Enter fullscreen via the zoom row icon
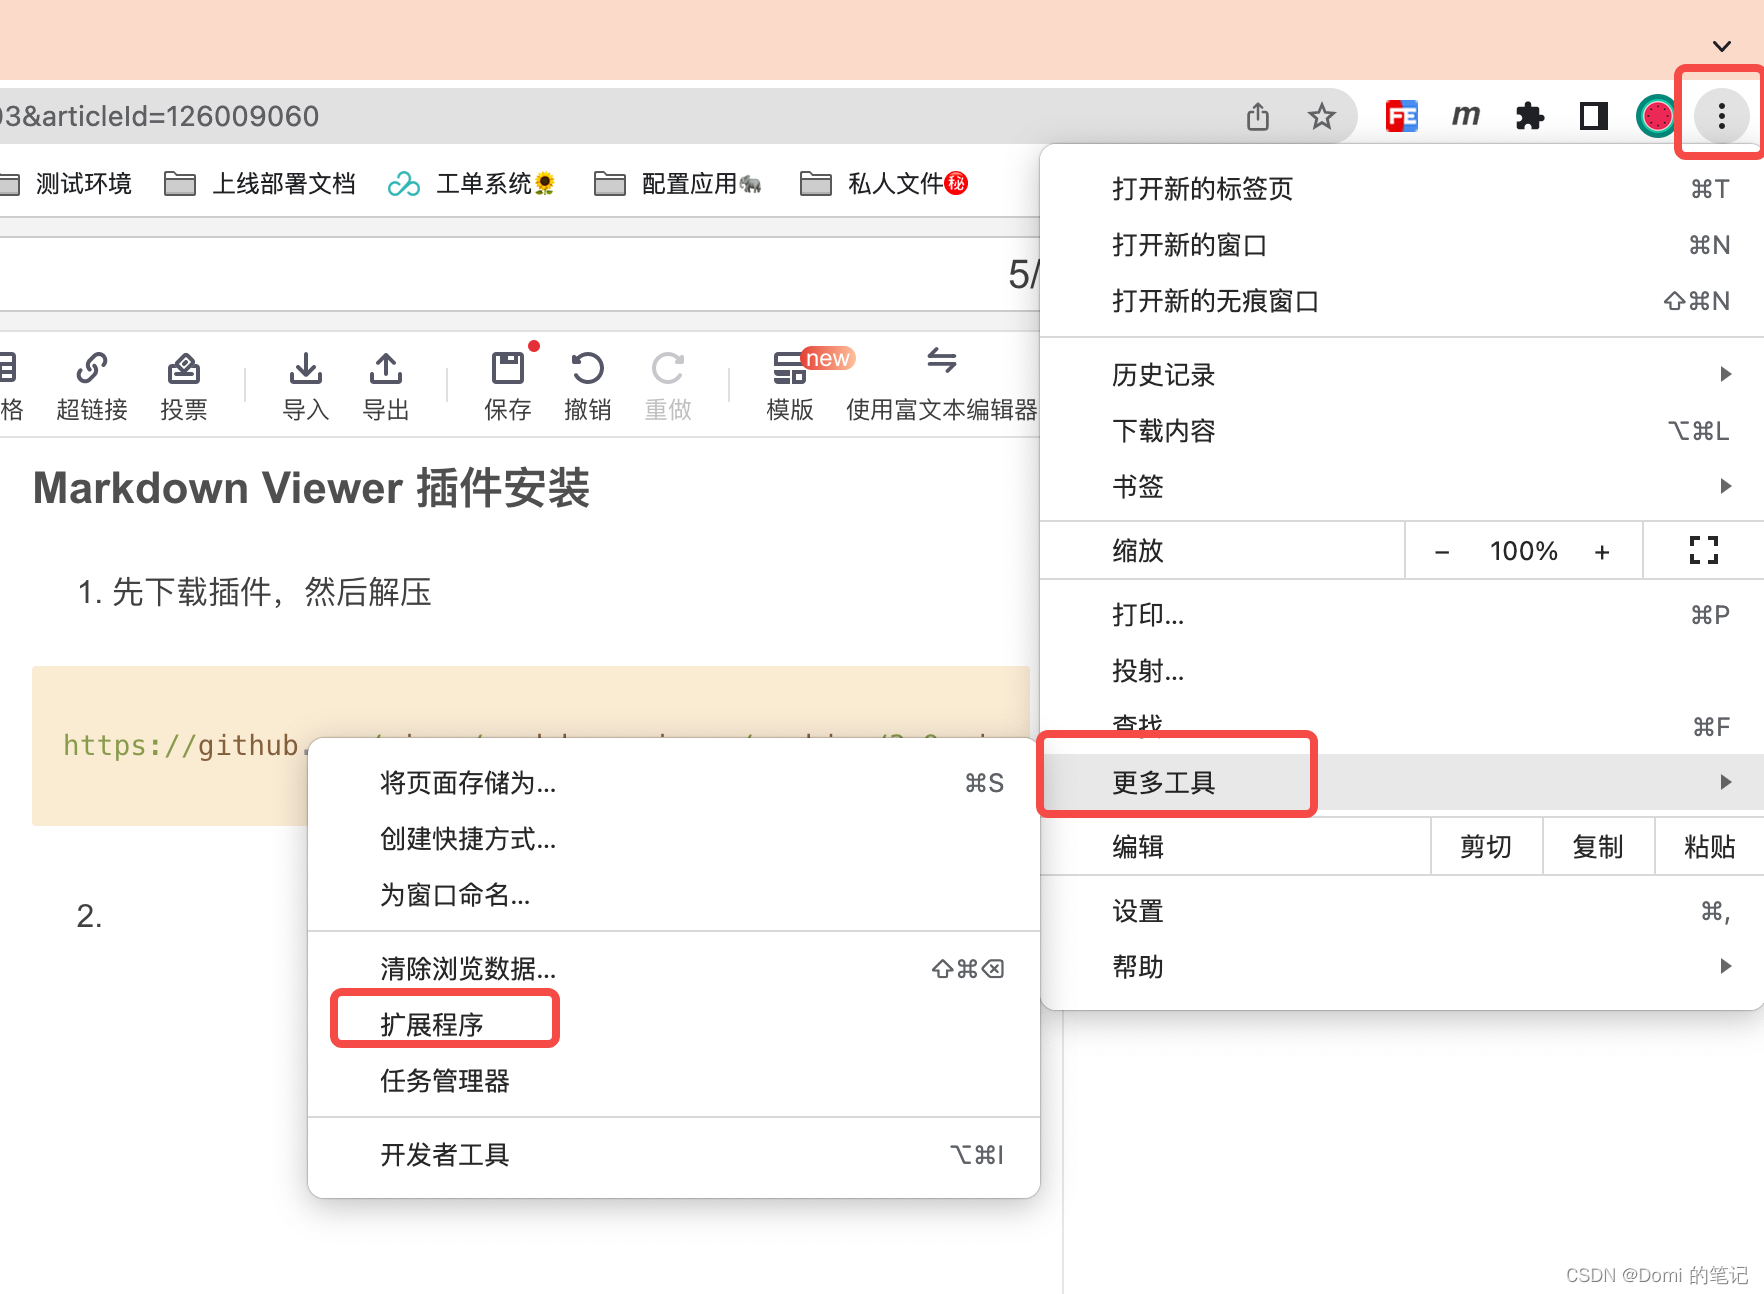The width and height of the screenshot is (1764, 1294). (x=1704, y=550)
